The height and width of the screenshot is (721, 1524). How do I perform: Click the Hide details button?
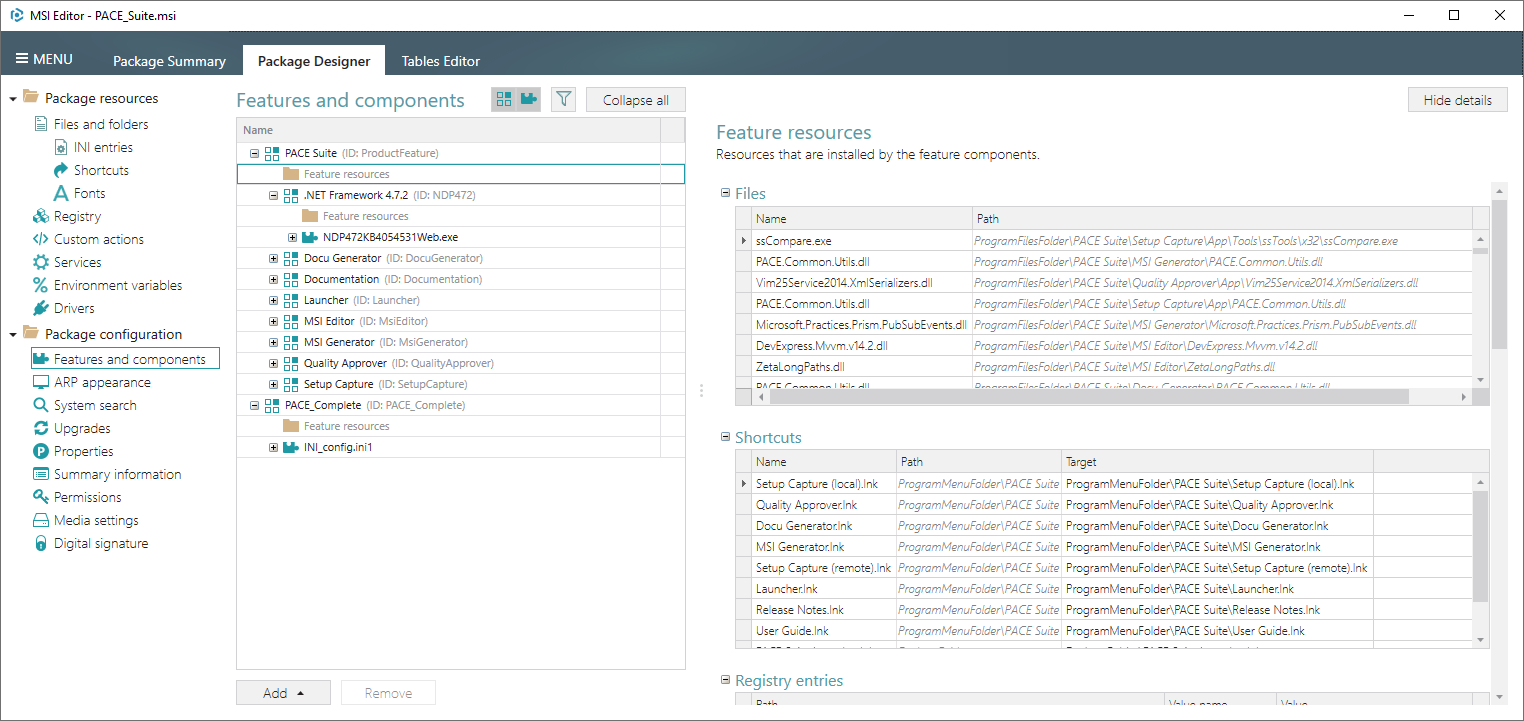pyautogui.click(x=1458, y=100)
